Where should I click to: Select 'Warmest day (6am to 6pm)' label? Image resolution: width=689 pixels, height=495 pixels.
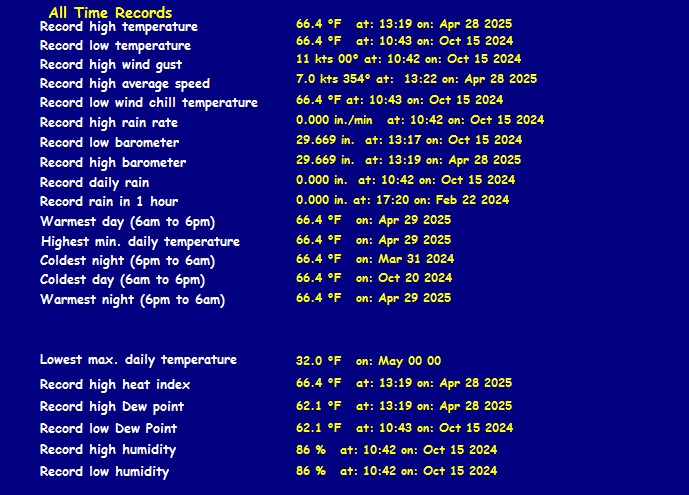(x=127, y=222)
